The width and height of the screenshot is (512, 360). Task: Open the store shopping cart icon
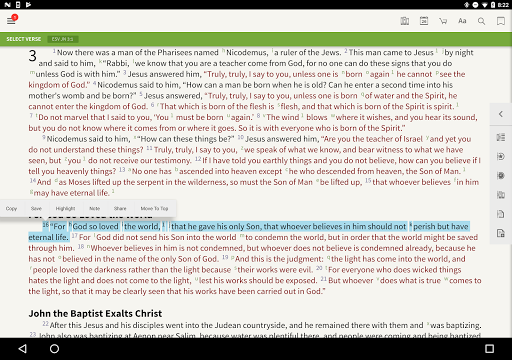pyautogui.click(x=443, y=21)
